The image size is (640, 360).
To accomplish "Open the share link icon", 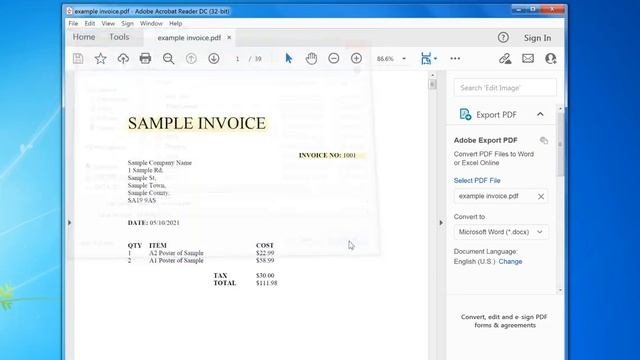I will pyautogui.click(x=505, y=58).
